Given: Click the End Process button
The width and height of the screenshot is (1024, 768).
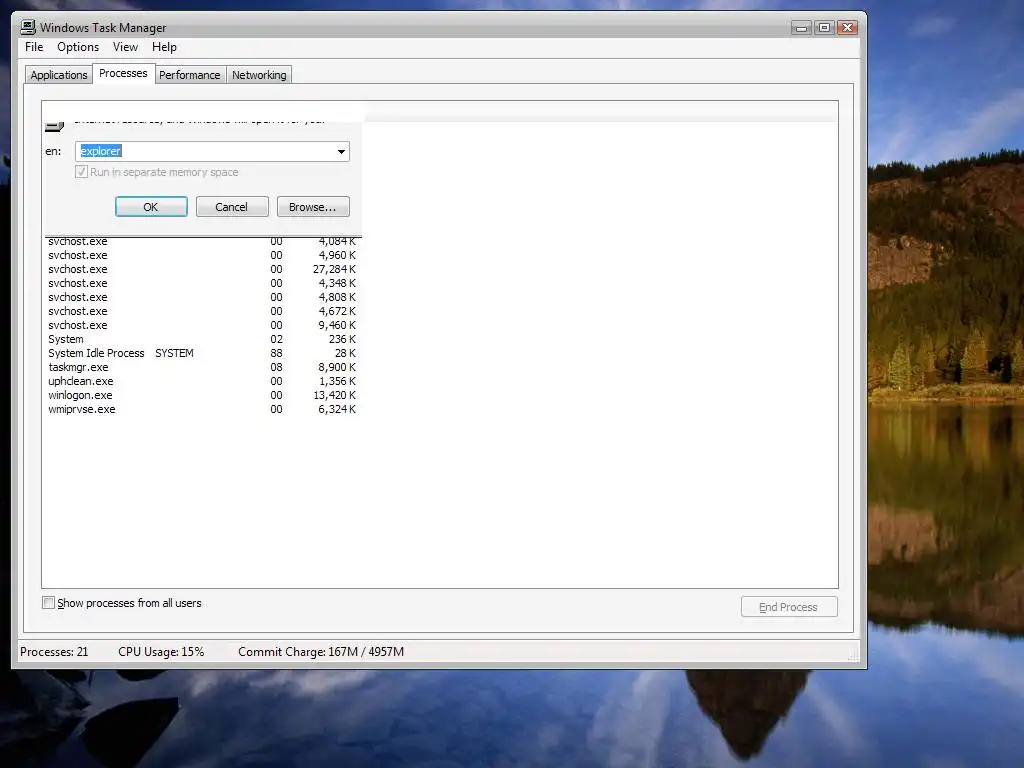Looking at the screenshot, I should [x=789, y=607].
